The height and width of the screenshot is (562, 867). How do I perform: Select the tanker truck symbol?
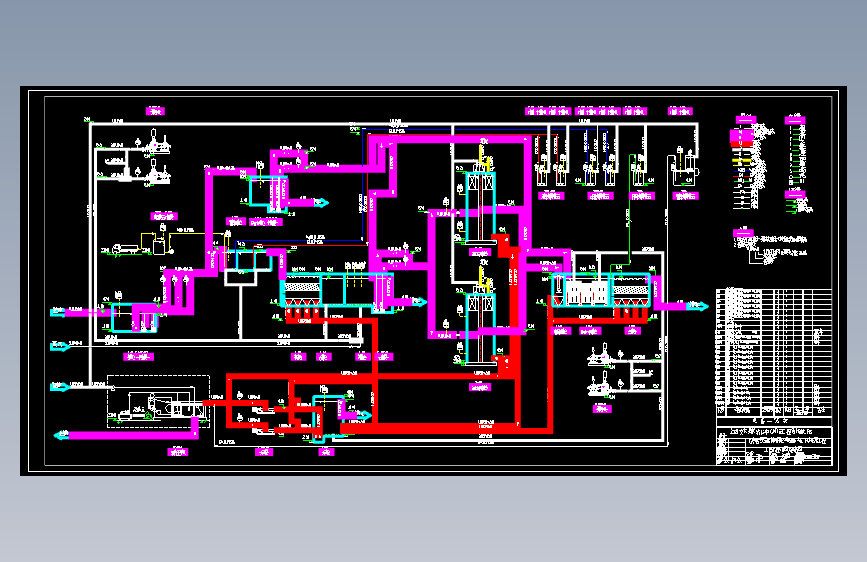pos(124,250)
